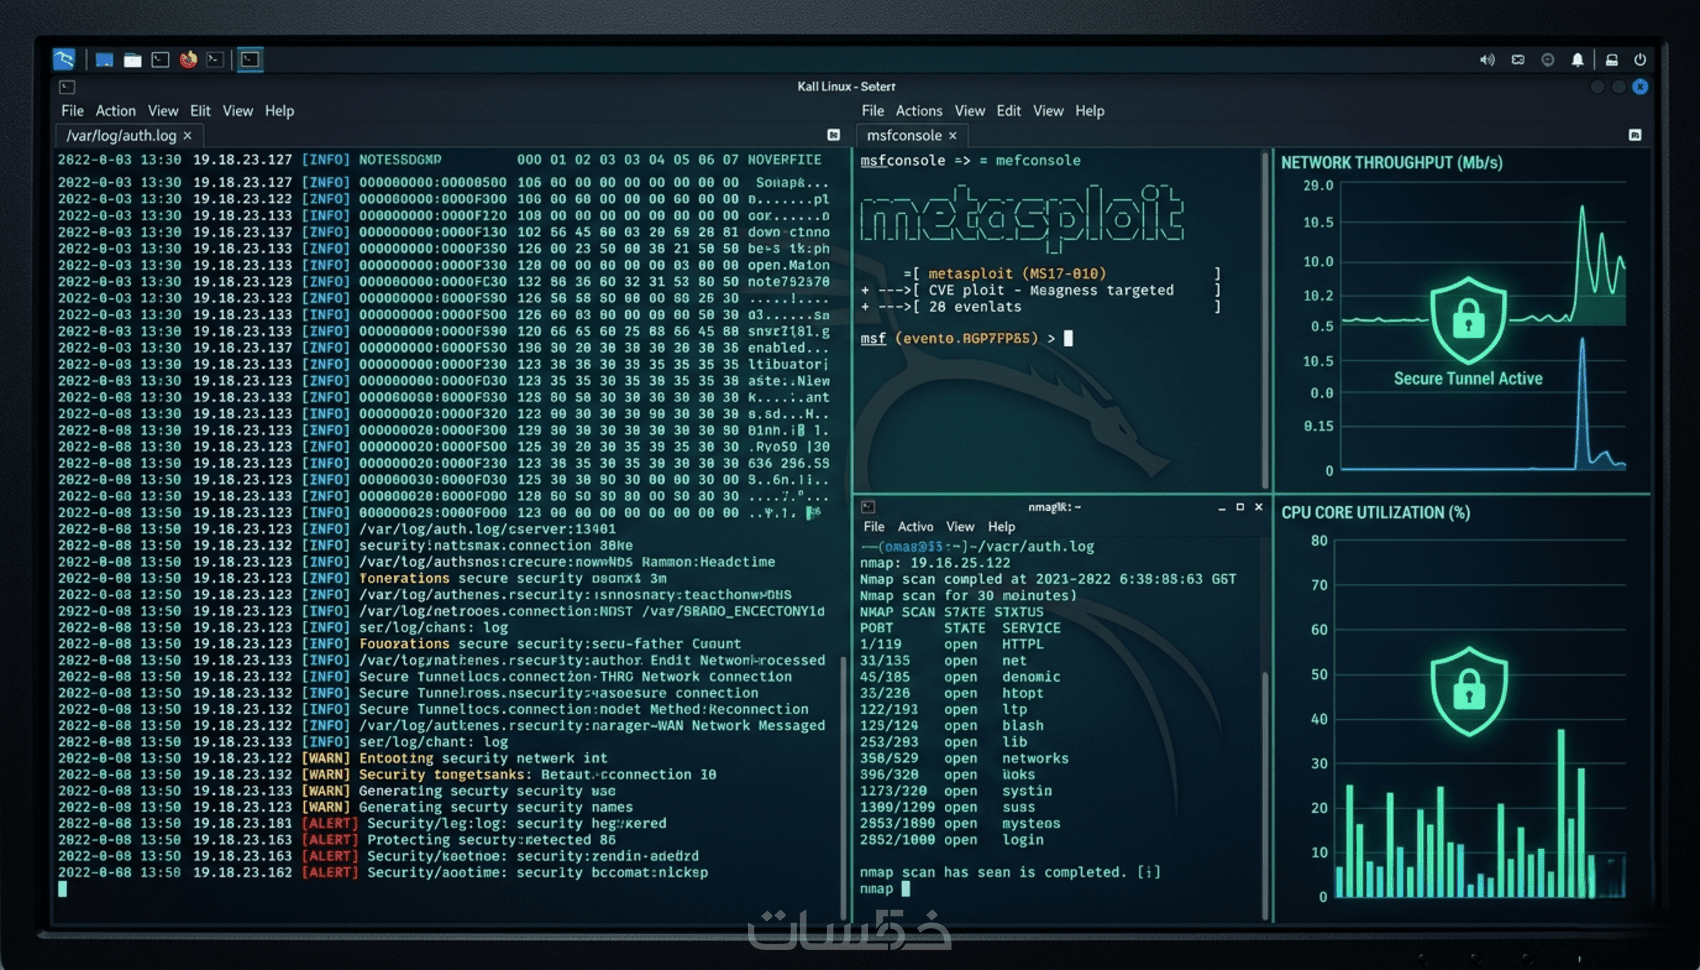Launch the terminal icon beside the file manager
Viewport: 1700px width, 970px height.
160,60
